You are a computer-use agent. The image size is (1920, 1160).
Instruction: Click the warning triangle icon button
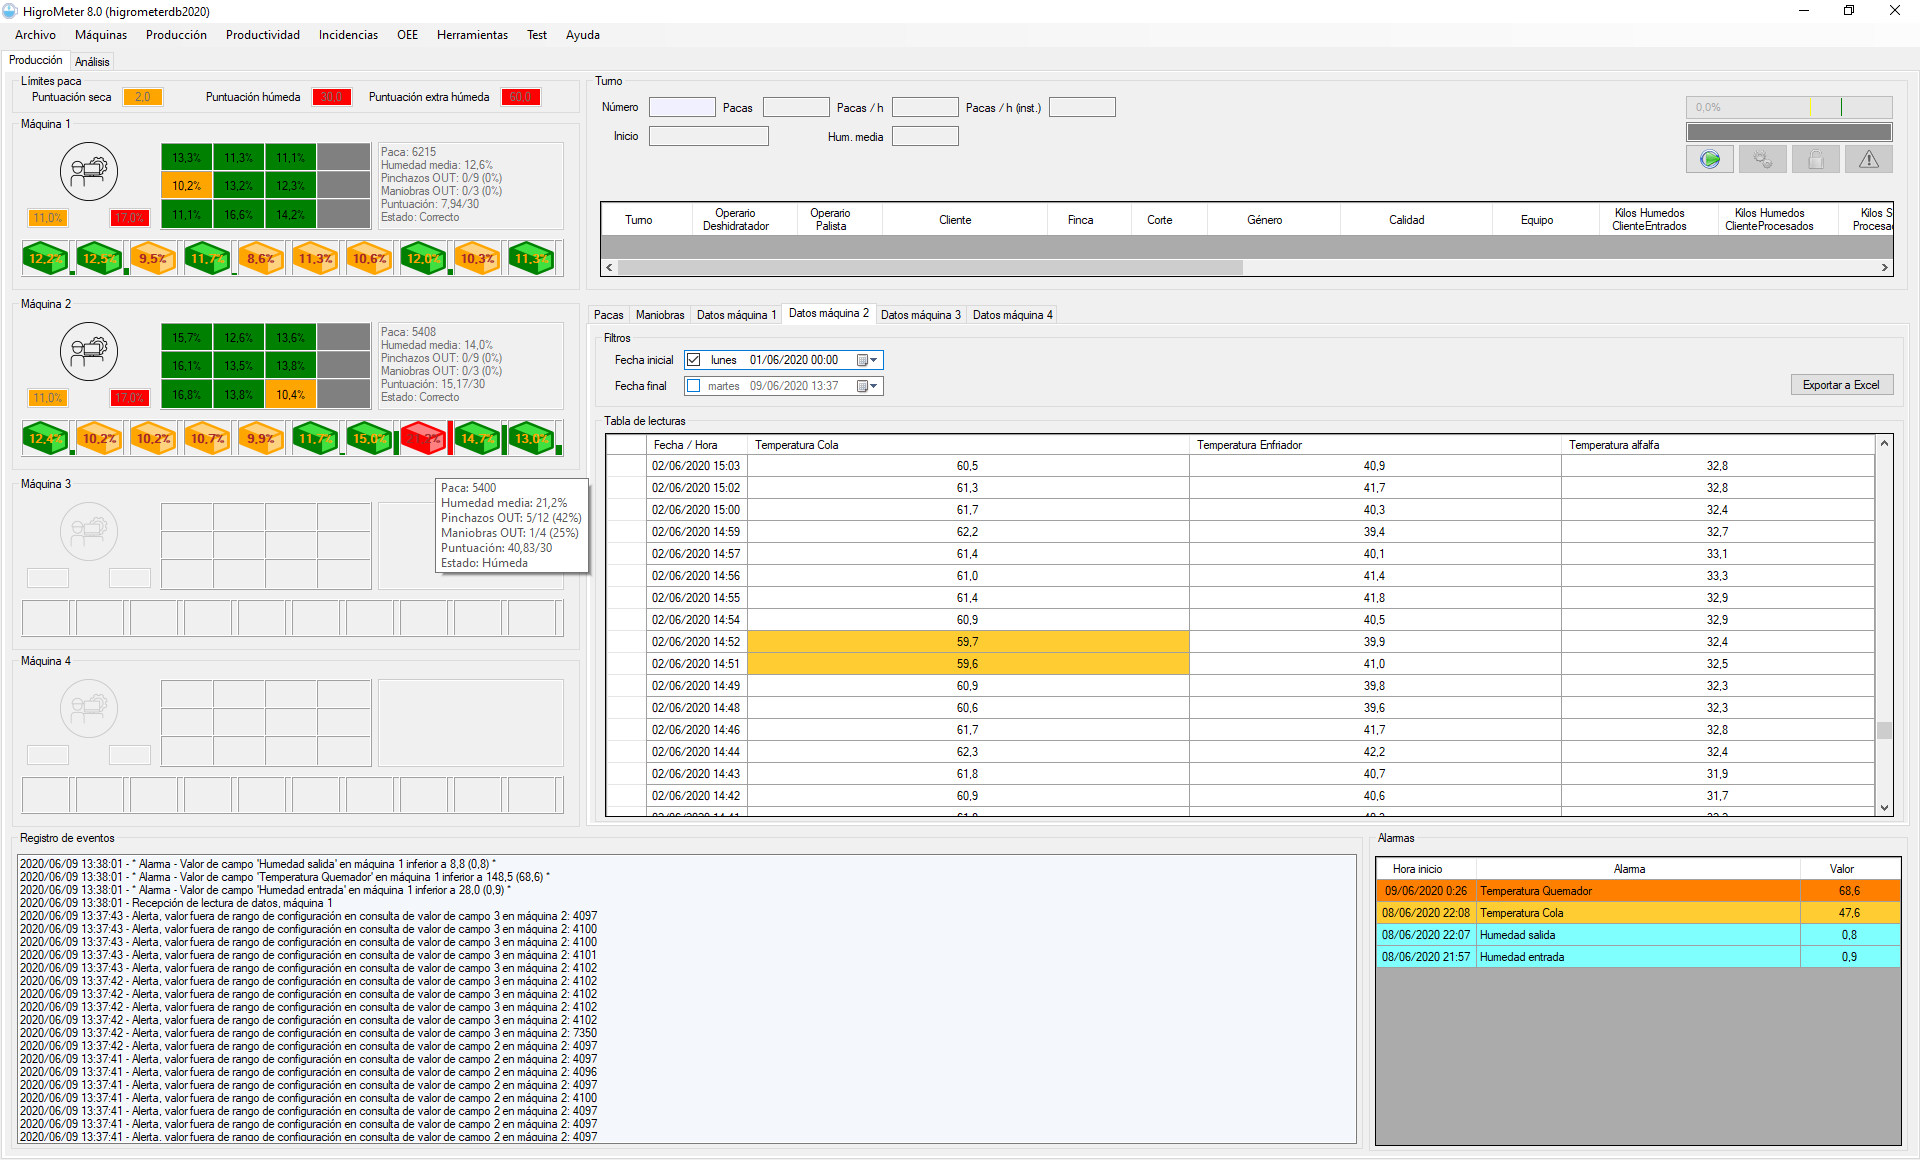click(x=1869, y=159)
